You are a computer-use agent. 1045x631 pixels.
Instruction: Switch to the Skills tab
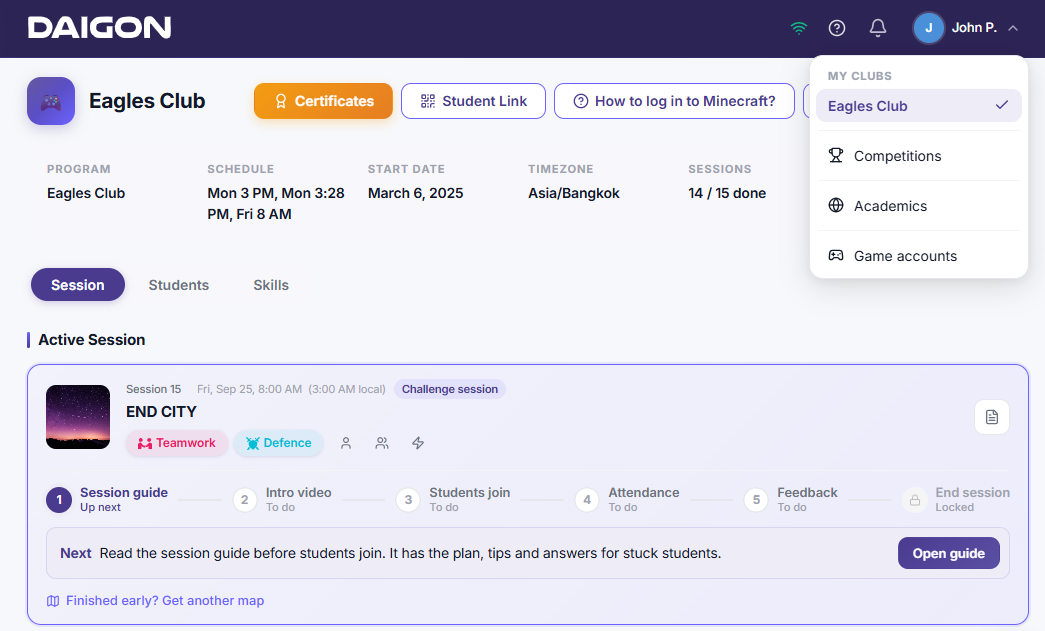tap(271, 285)
